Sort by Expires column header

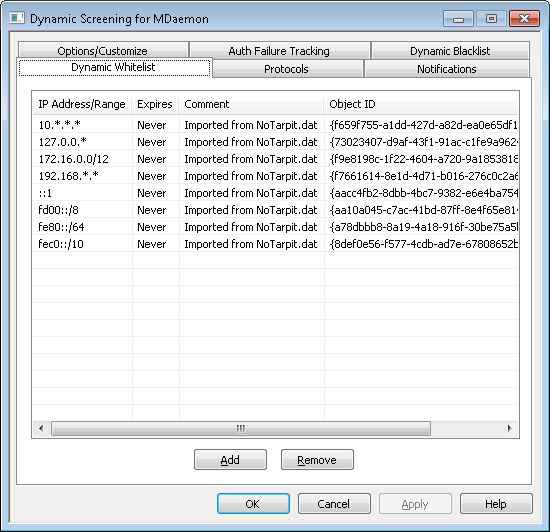tap(155, 104)
